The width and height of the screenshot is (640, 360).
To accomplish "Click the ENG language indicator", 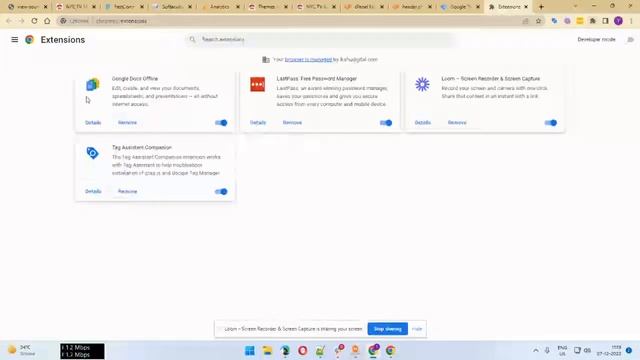I will (562, 350).
